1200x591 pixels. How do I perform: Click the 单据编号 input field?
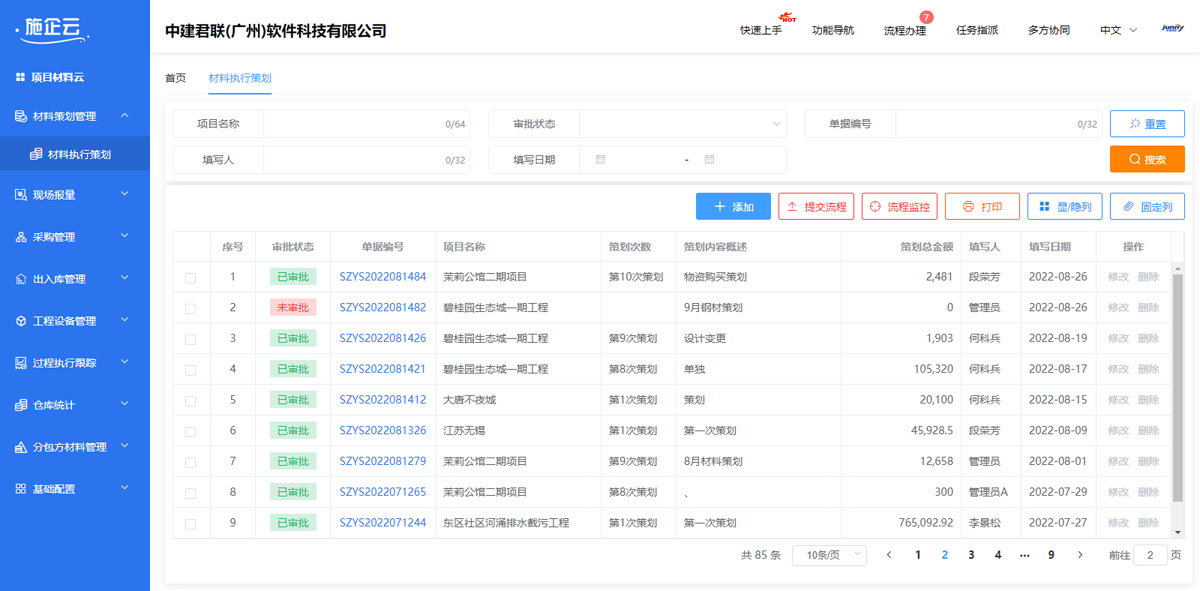pyautogui.click(x=999, y=124)
